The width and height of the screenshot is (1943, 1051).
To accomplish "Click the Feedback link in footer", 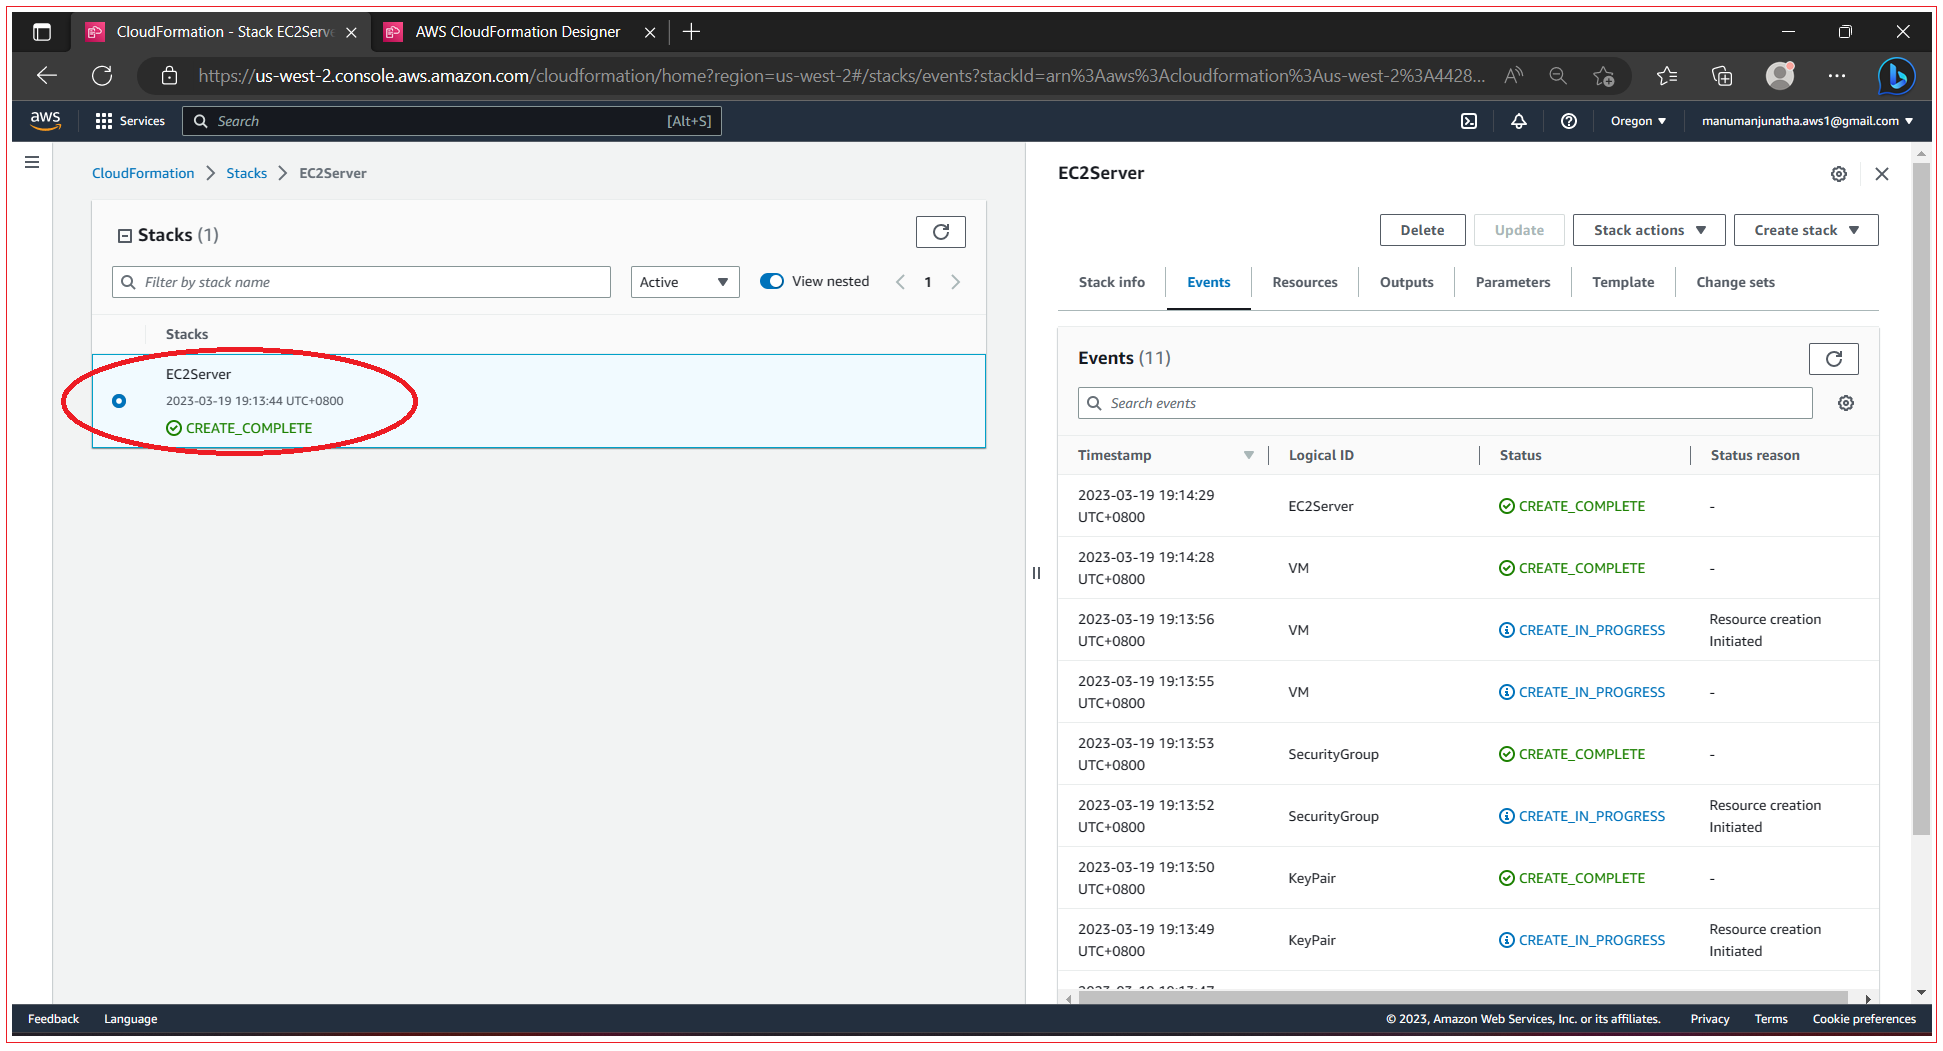I will 53,1019.
